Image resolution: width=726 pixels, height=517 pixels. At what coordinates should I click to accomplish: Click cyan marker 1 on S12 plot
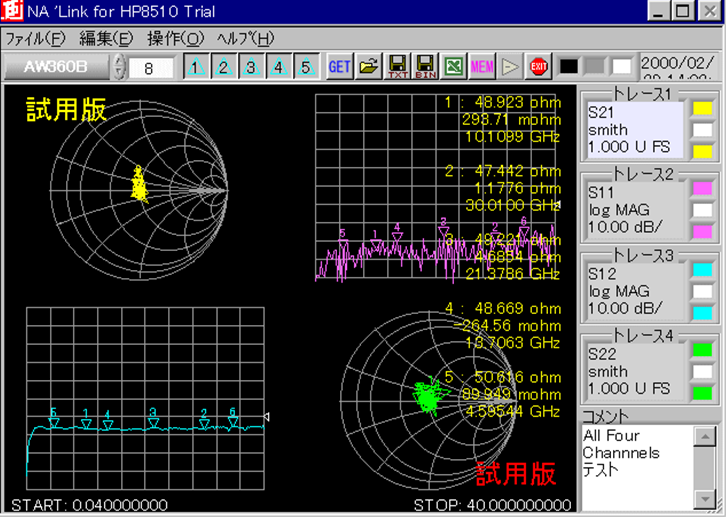click(x=86, y=419)
